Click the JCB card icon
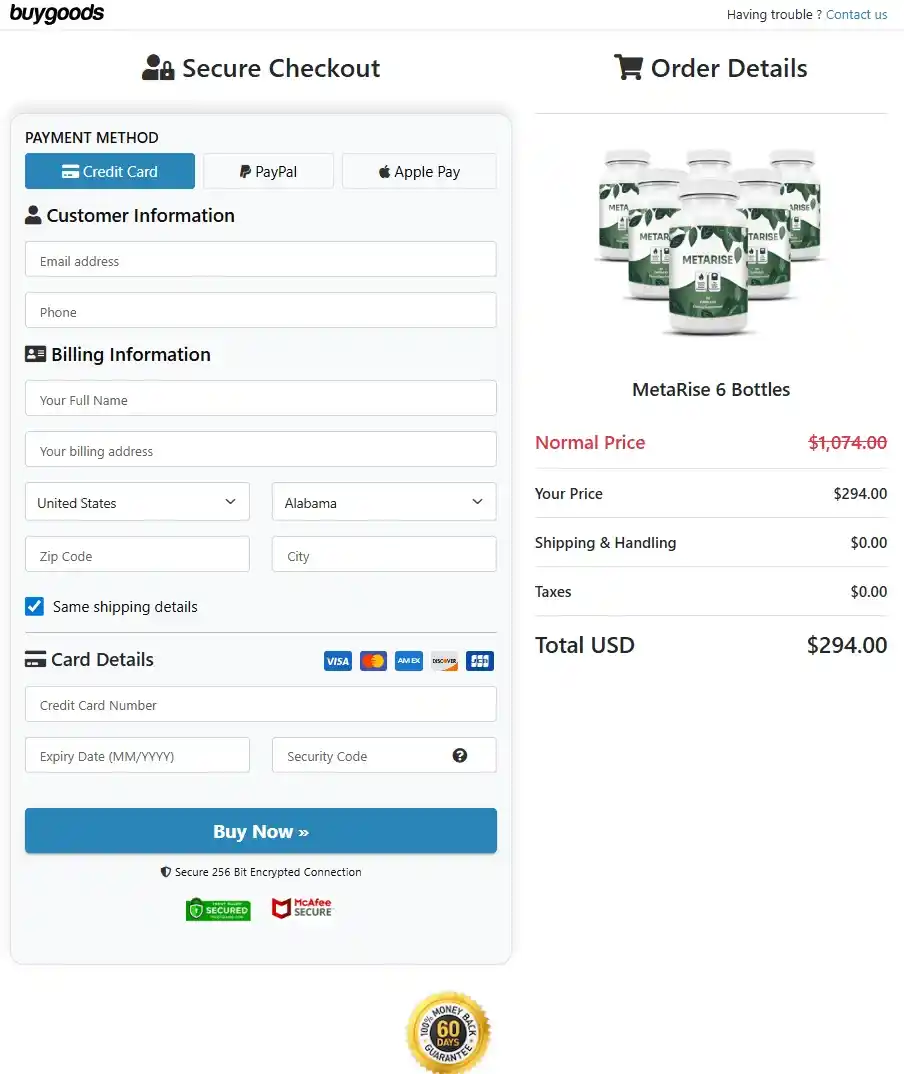 click(480, 661)
